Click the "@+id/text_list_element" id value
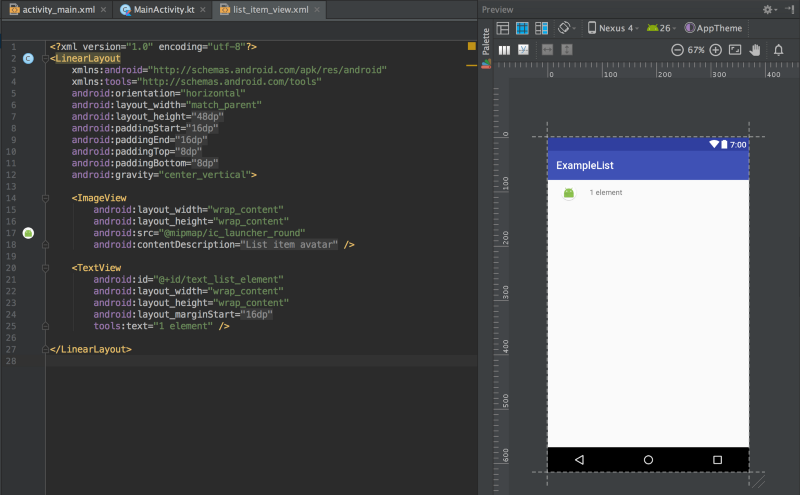This screenshot has width=800, height=495. coord(218,280)
